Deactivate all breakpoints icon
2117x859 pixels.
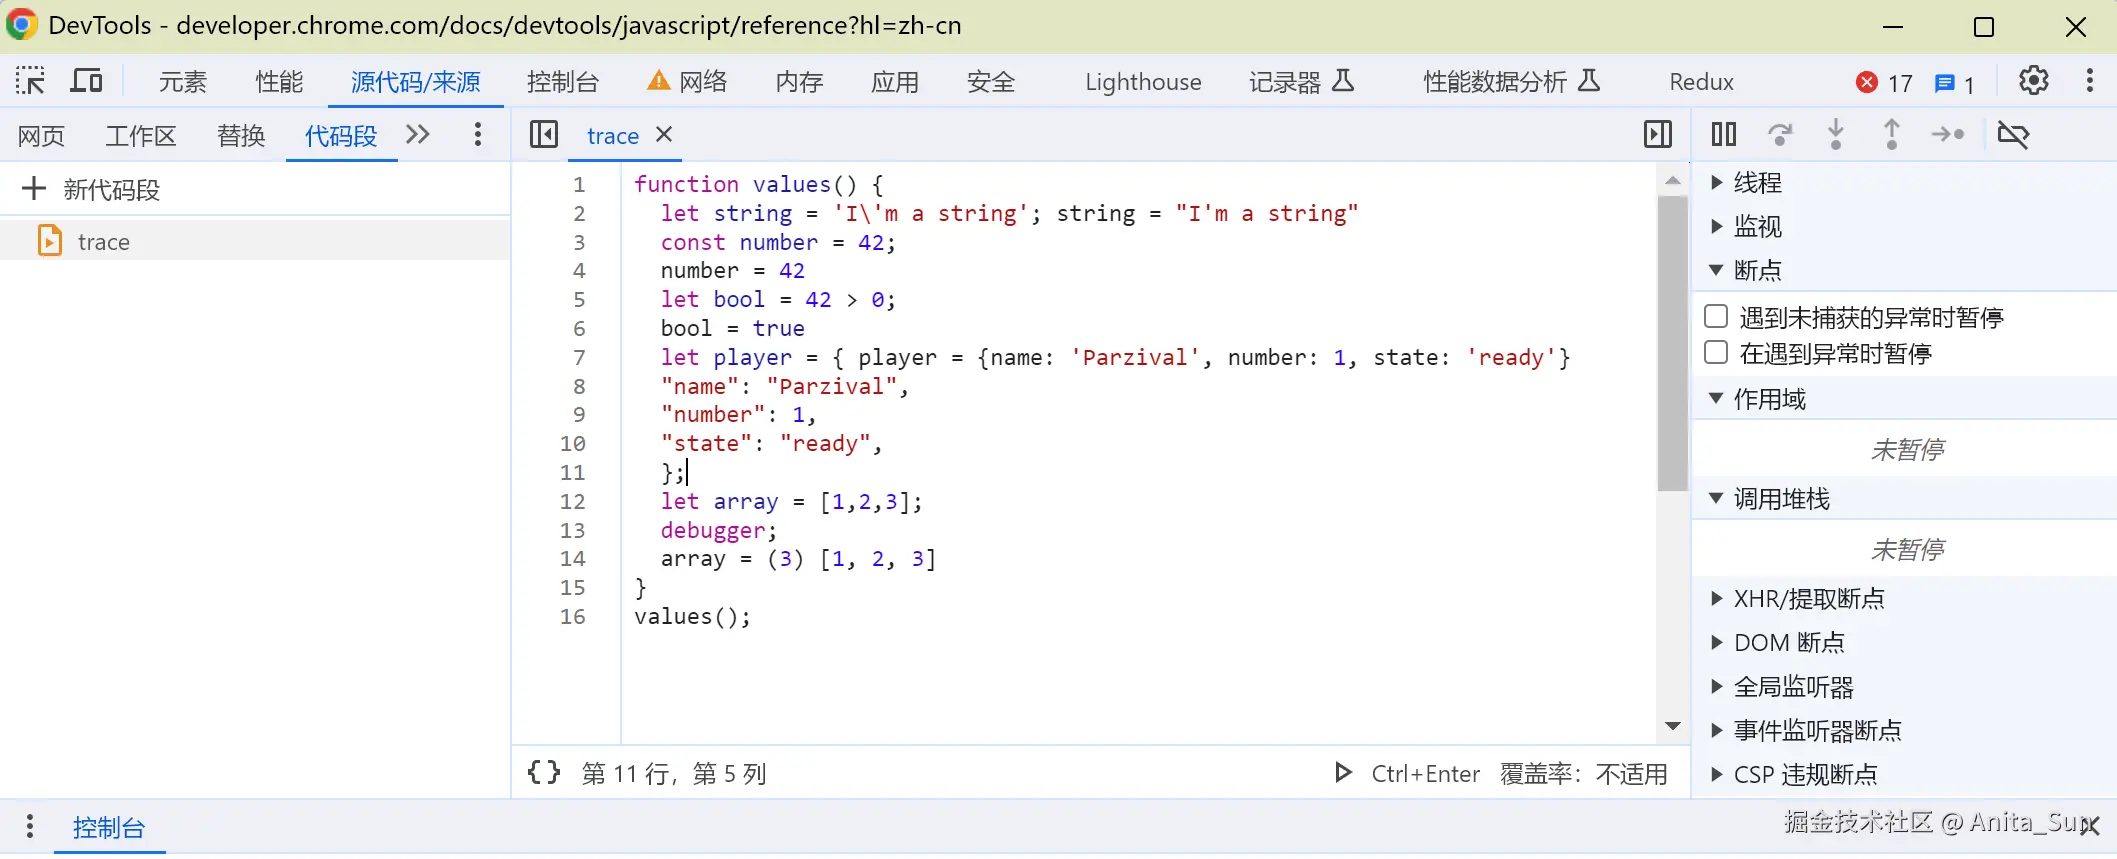click(x=2013, y=134)
